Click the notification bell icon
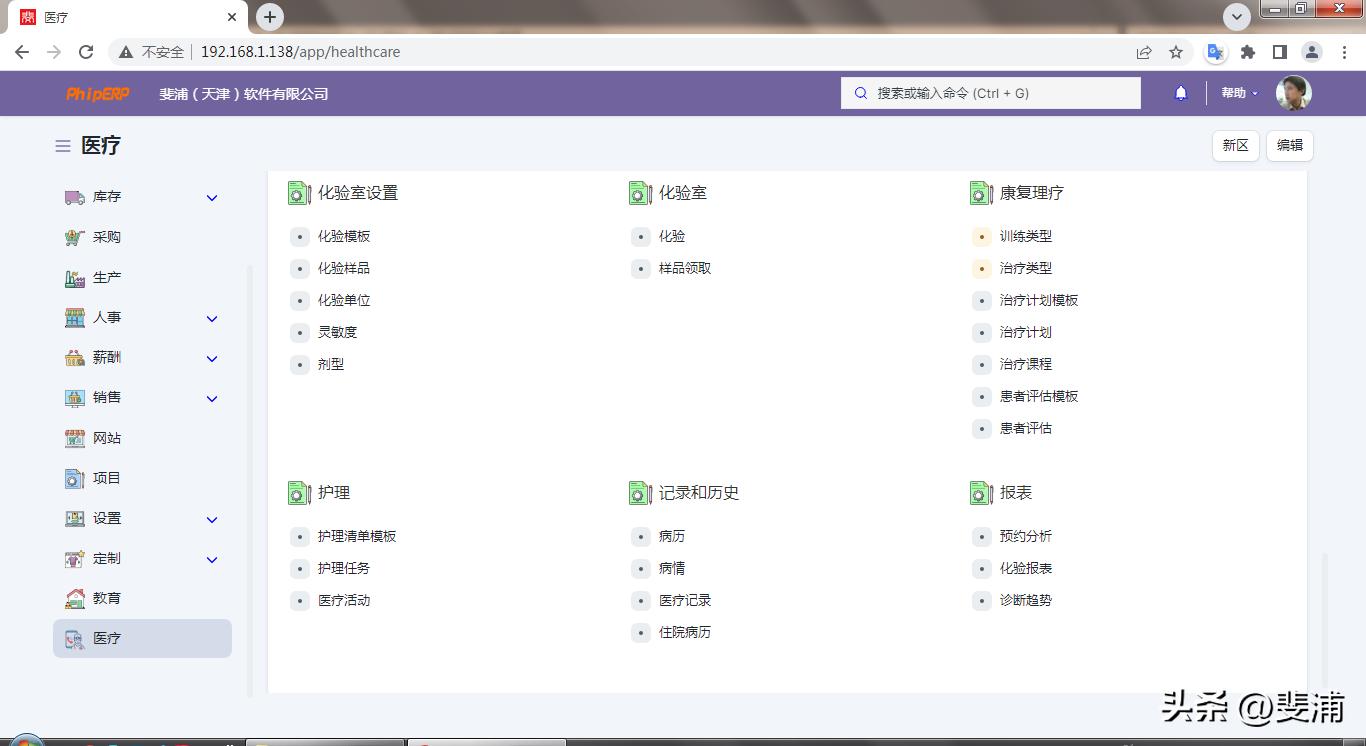Screen dimensions: 1366x746 coord(1180,93)
